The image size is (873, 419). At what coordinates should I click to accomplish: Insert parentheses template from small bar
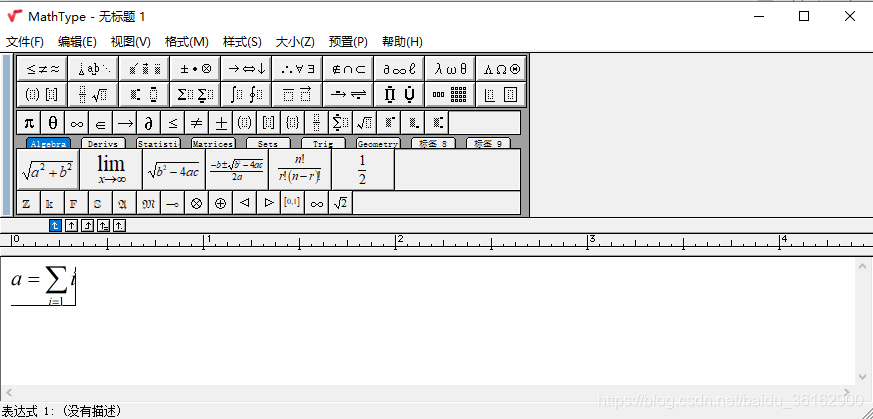244,122
